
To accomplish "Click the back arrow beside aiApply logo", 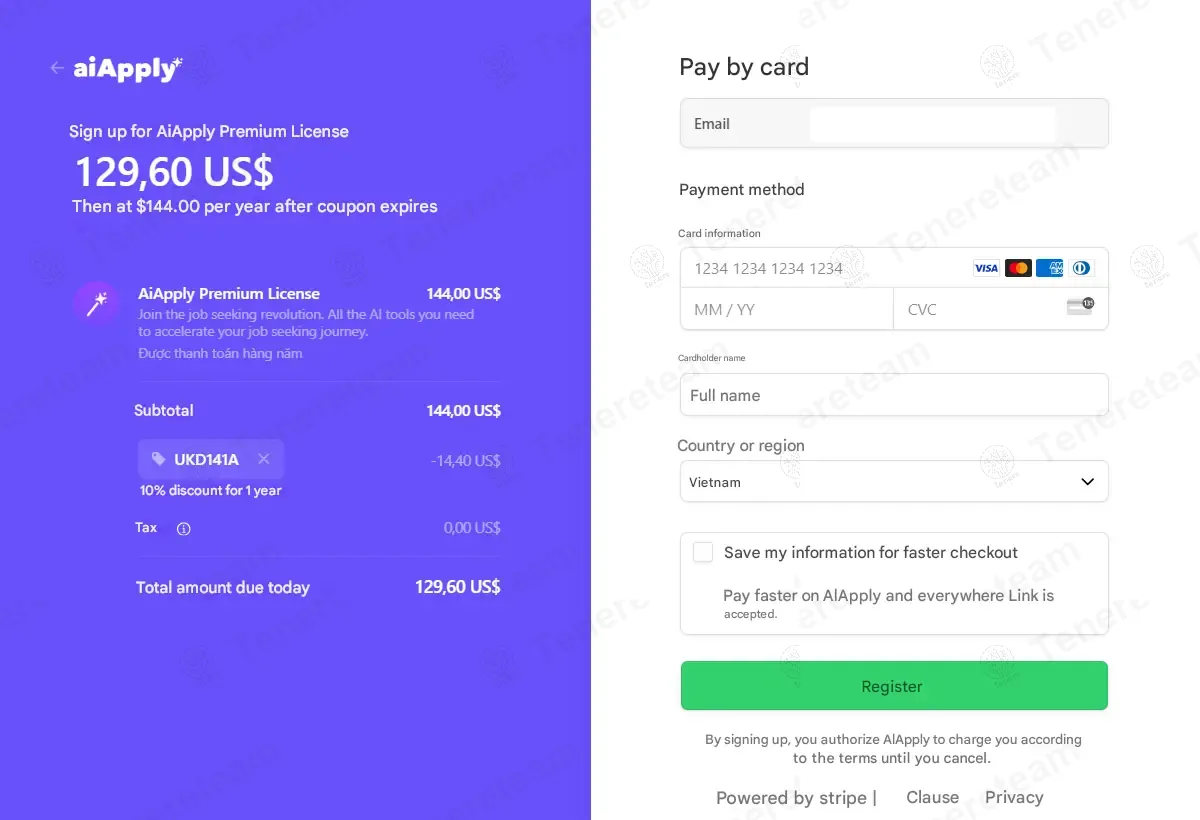I will coord(57,68).
